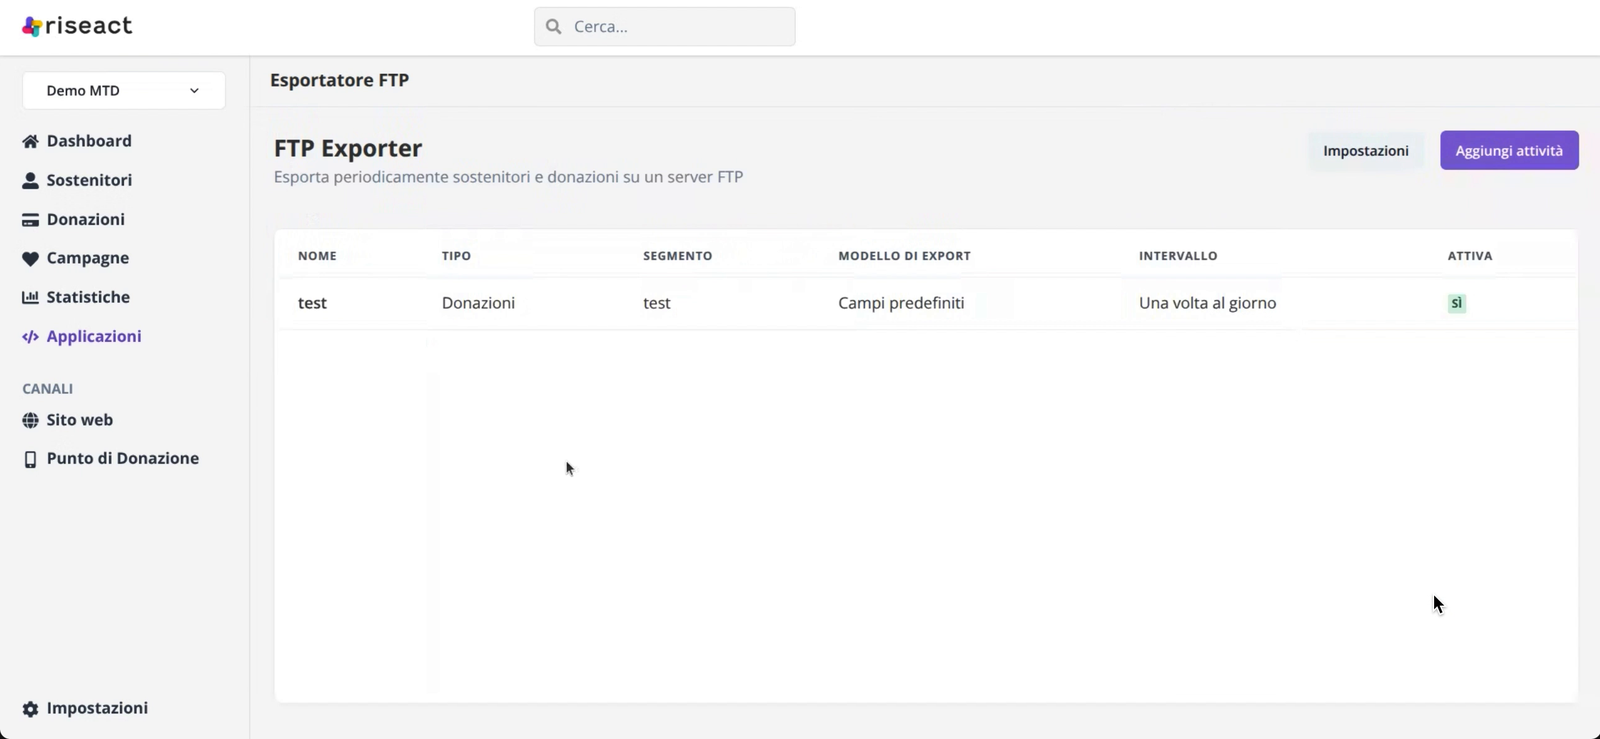This screenshot has width=1600, height=739.
Task: Click the Statistiche chart icon
Action: [30, 297]
